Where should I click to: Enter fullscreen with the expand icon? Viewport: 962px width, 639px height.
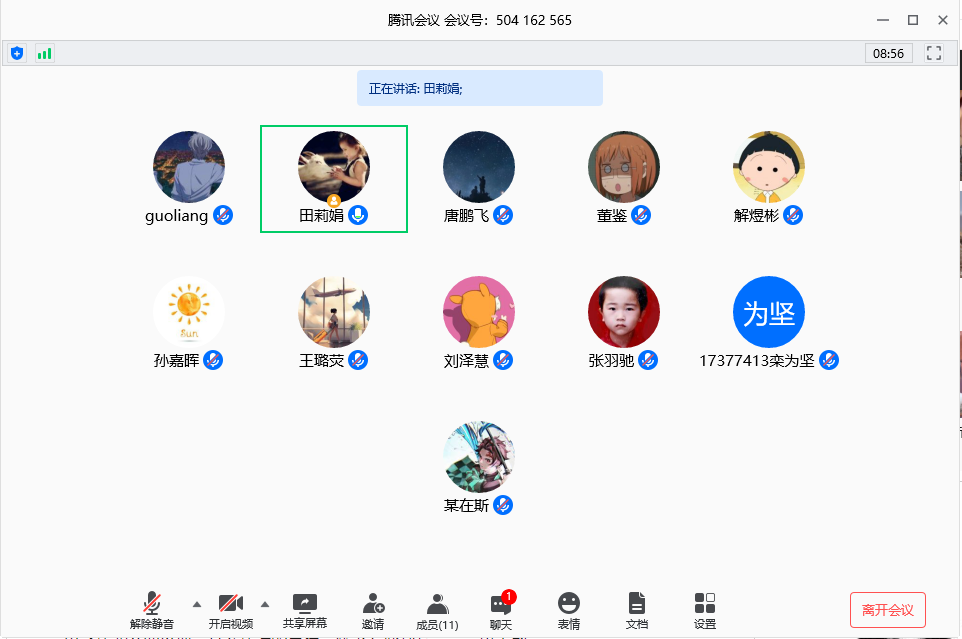[x=934, y=52]
